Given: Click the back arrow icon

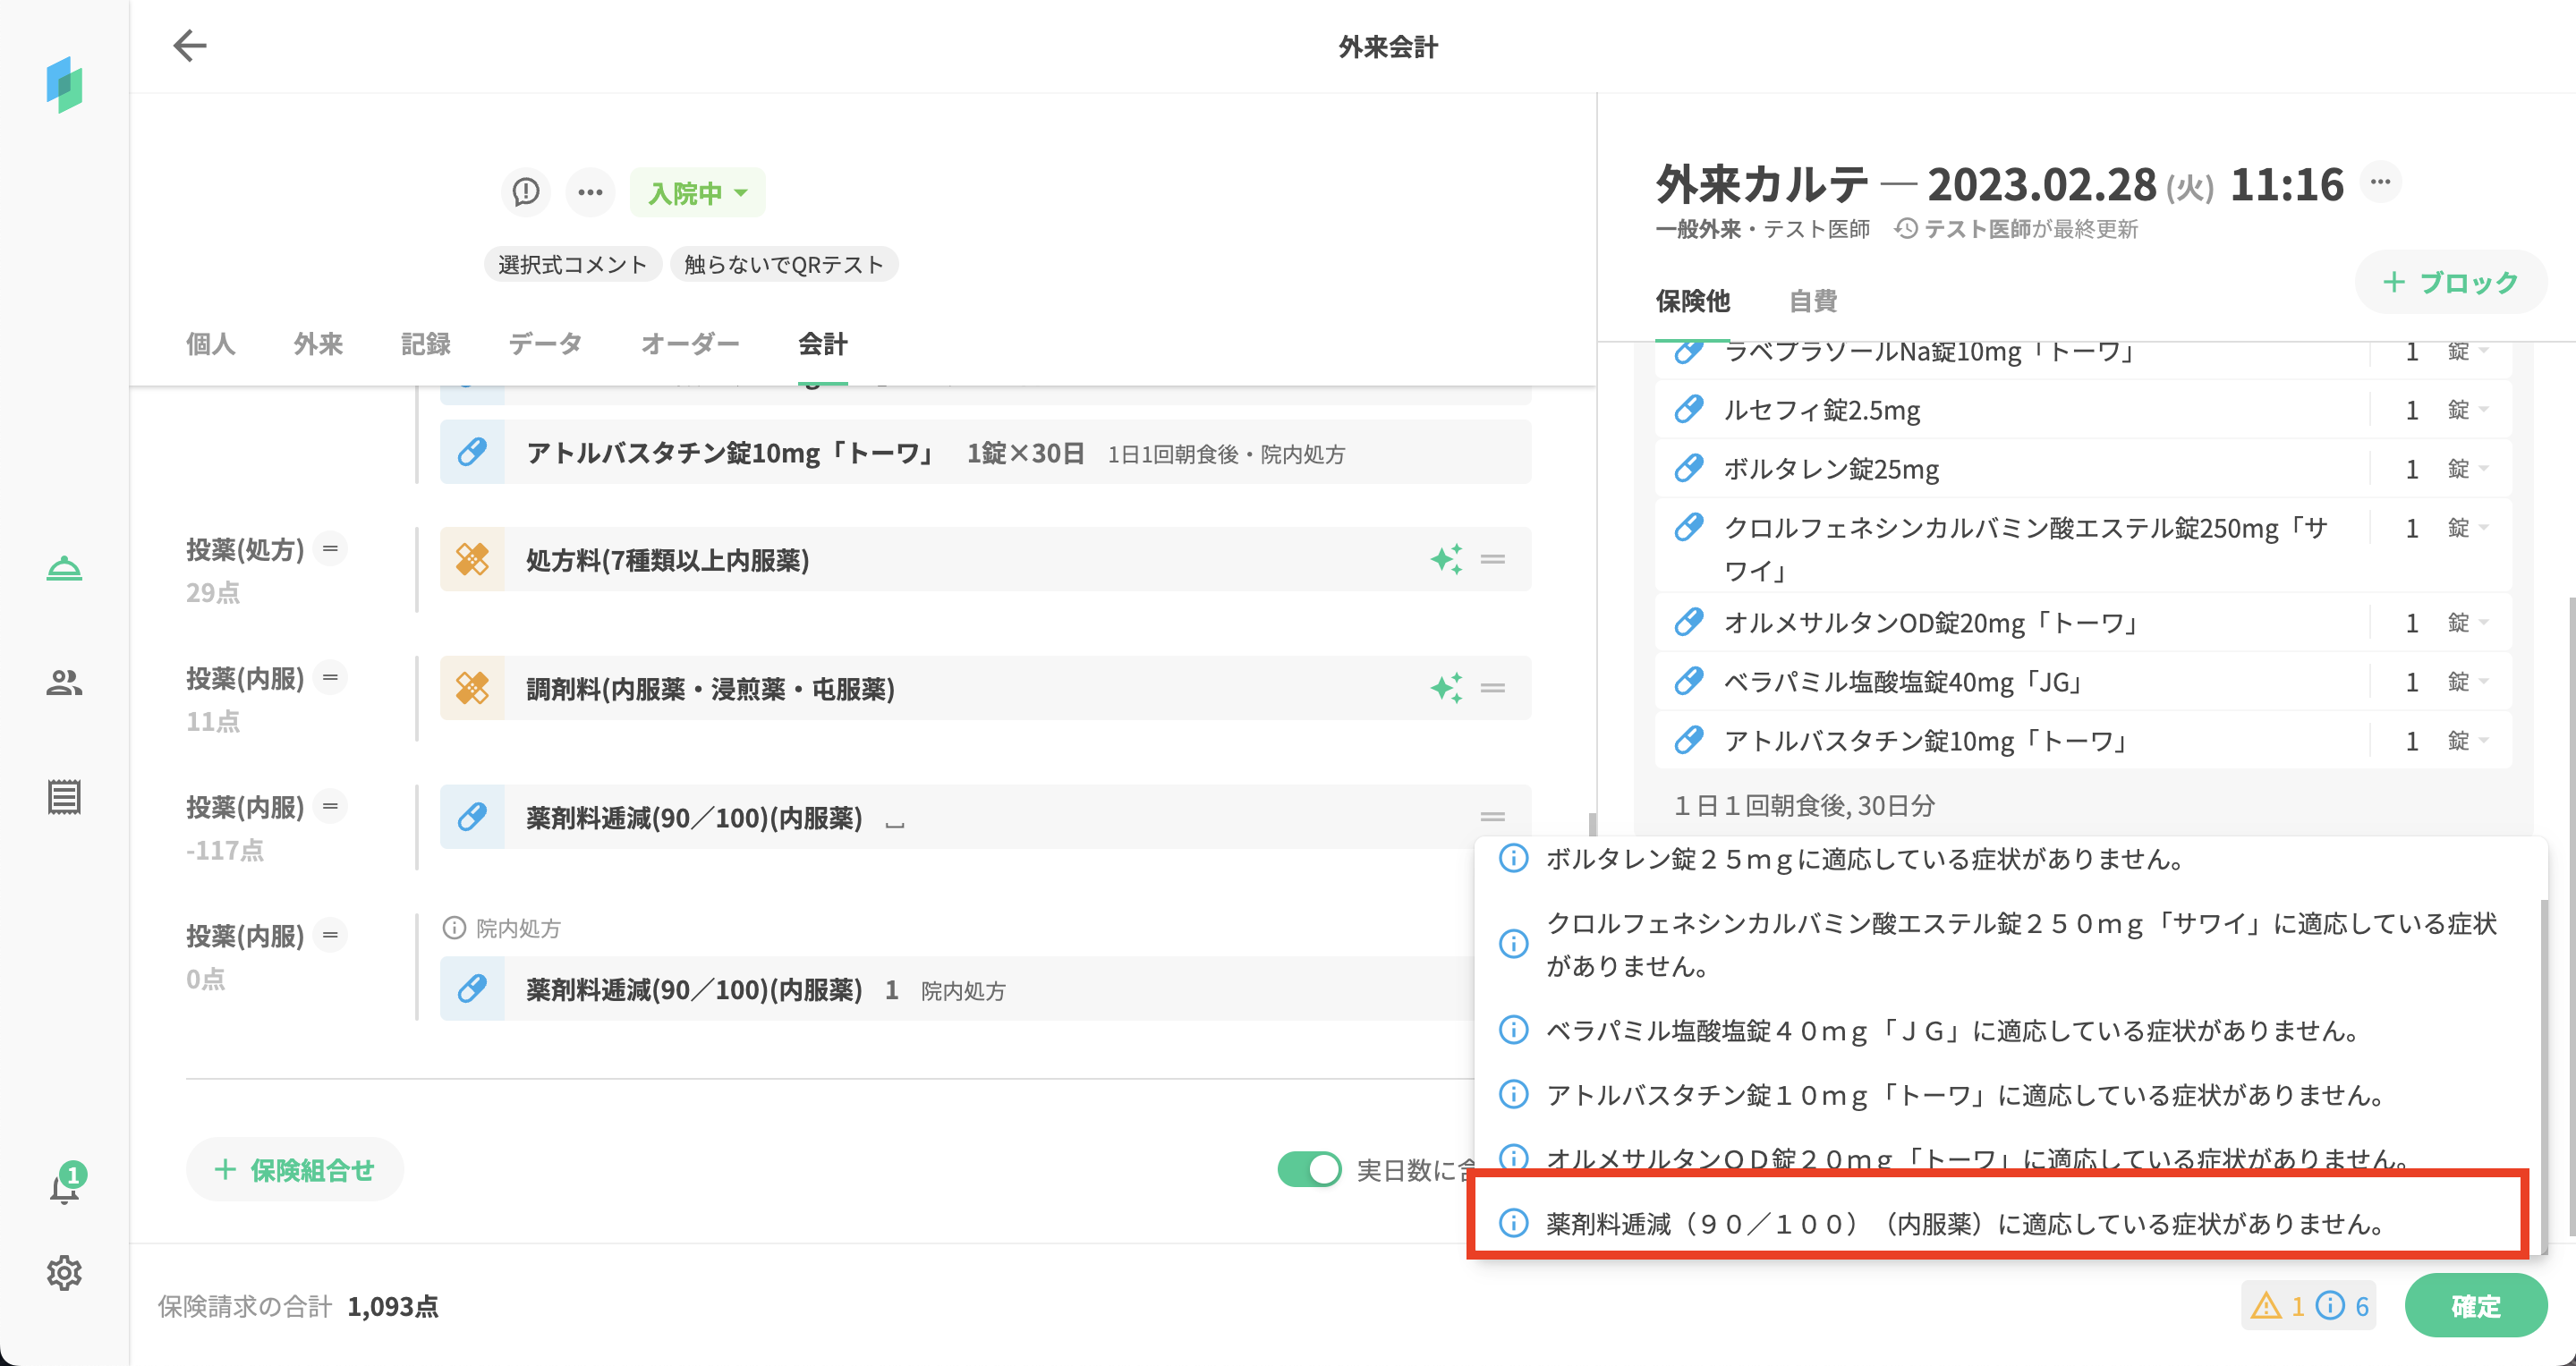Looking at the screenshot, I should [x=189, y=46].
